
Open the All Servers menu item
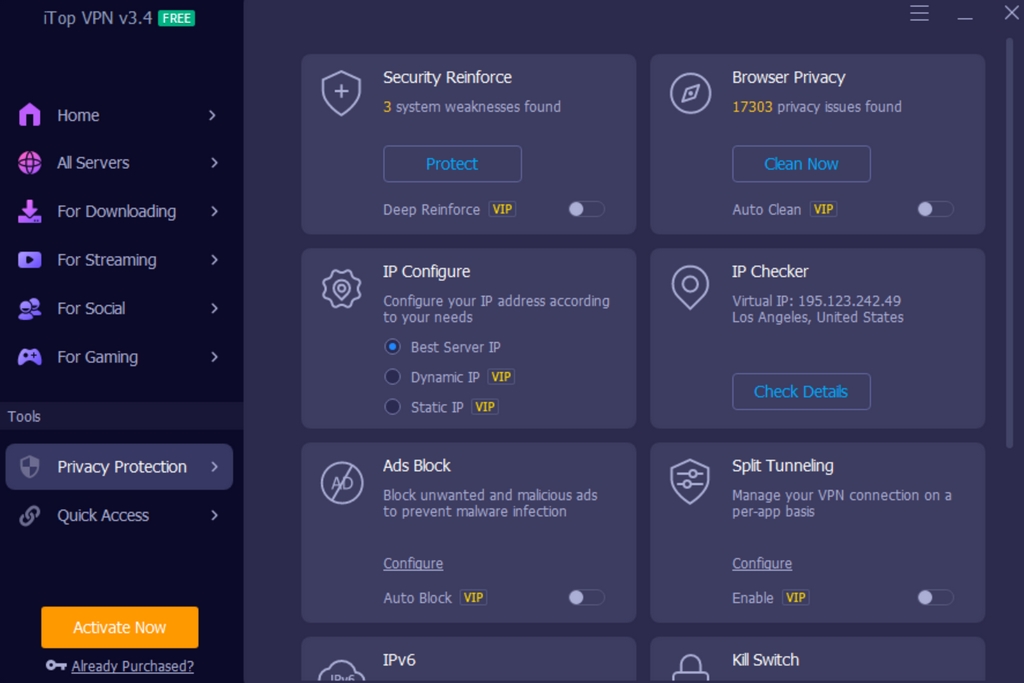(x=119, y=163)
